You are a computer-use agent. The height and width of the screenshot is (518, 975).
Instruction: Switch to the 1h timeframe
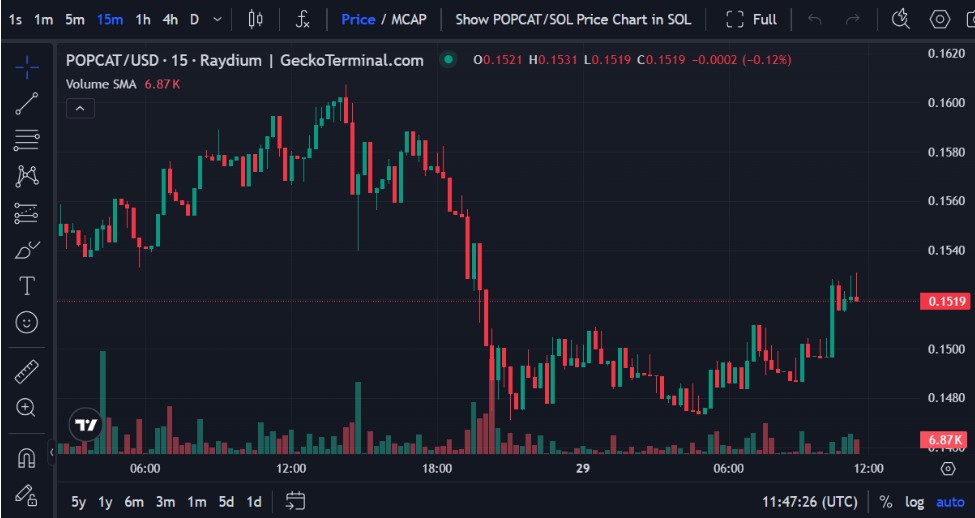(143, 19)
